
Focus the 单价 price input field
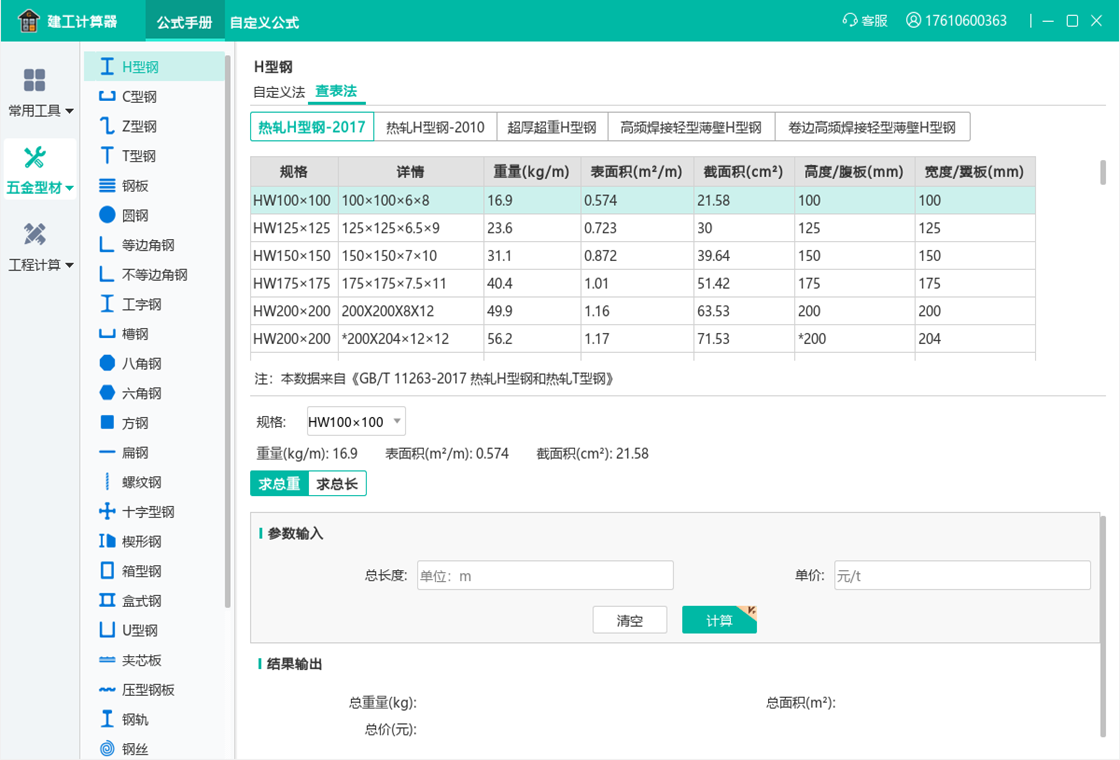[x=962, y=575]
